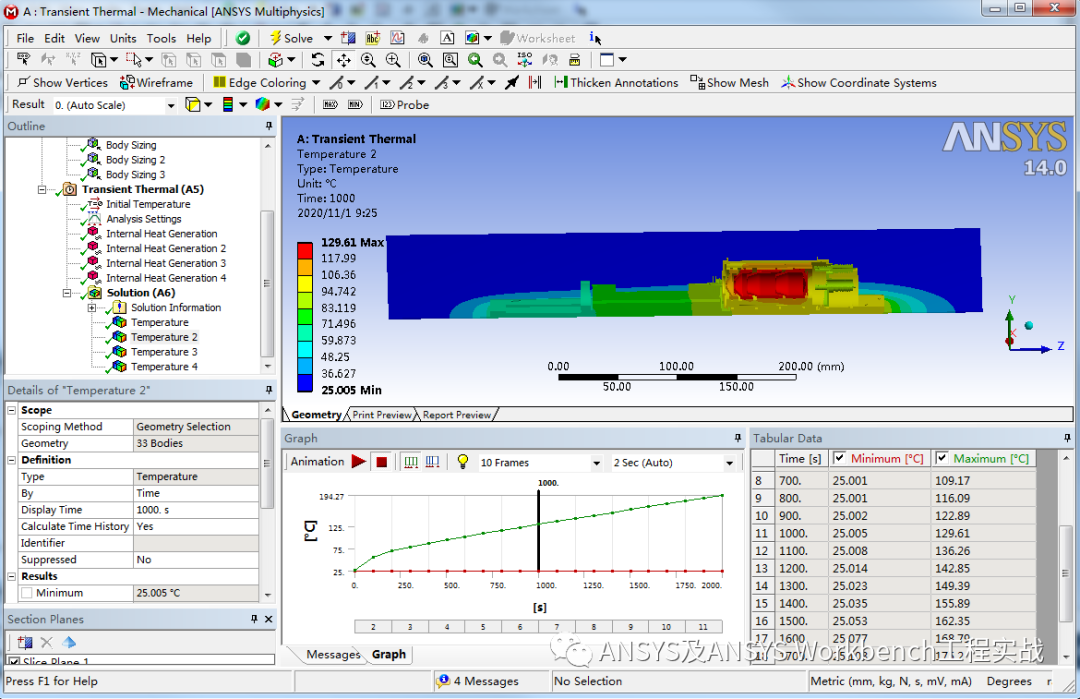This screenshot has height=699, width=1080.
Task: Open the Tools menu
Action: click(161, 39)
